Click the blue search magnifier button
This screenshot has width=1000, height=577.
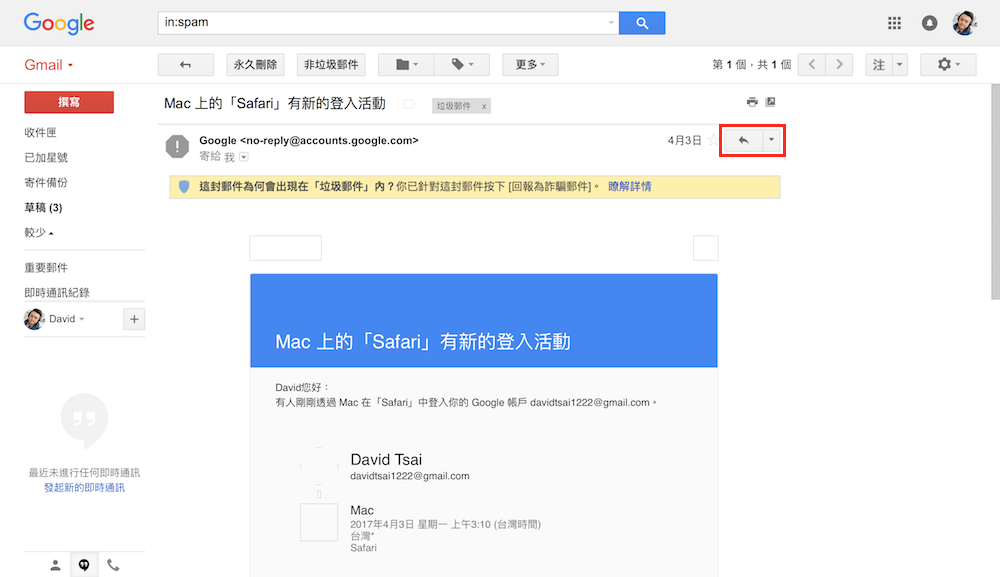(x=642, y=22)
